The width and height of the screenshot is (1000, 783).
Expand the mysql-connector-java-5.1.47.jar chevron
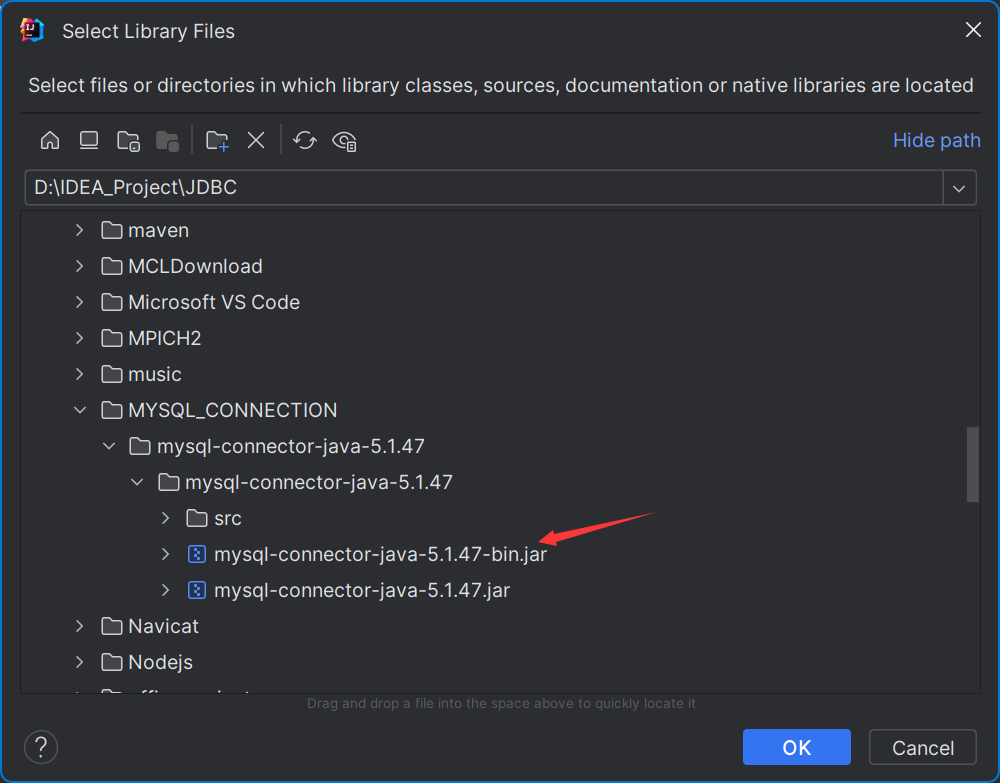tap(166, 590)
